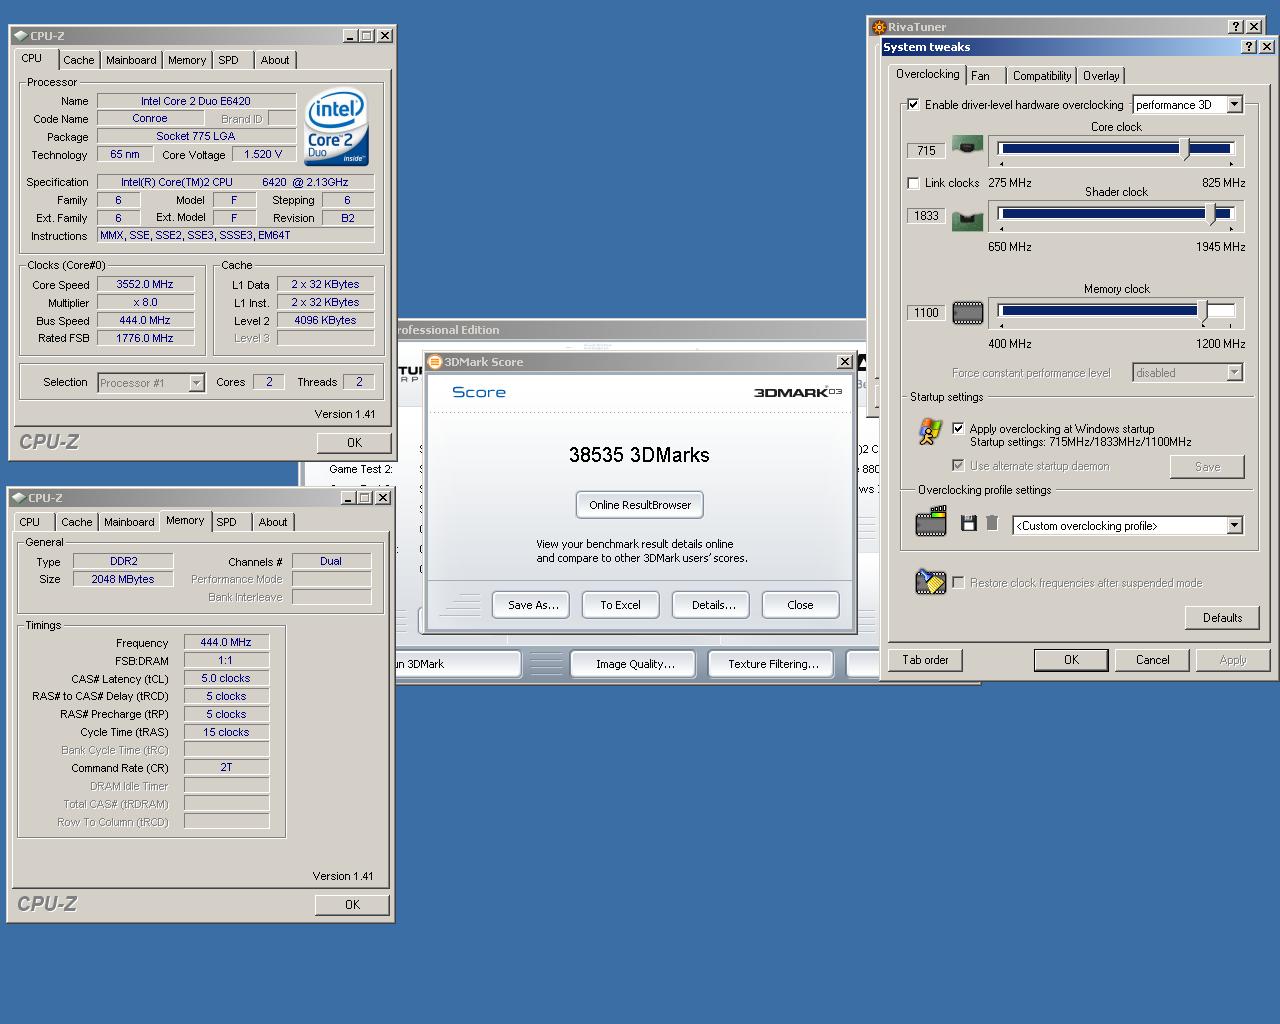Click the core clock value field 715

[926, 151]
